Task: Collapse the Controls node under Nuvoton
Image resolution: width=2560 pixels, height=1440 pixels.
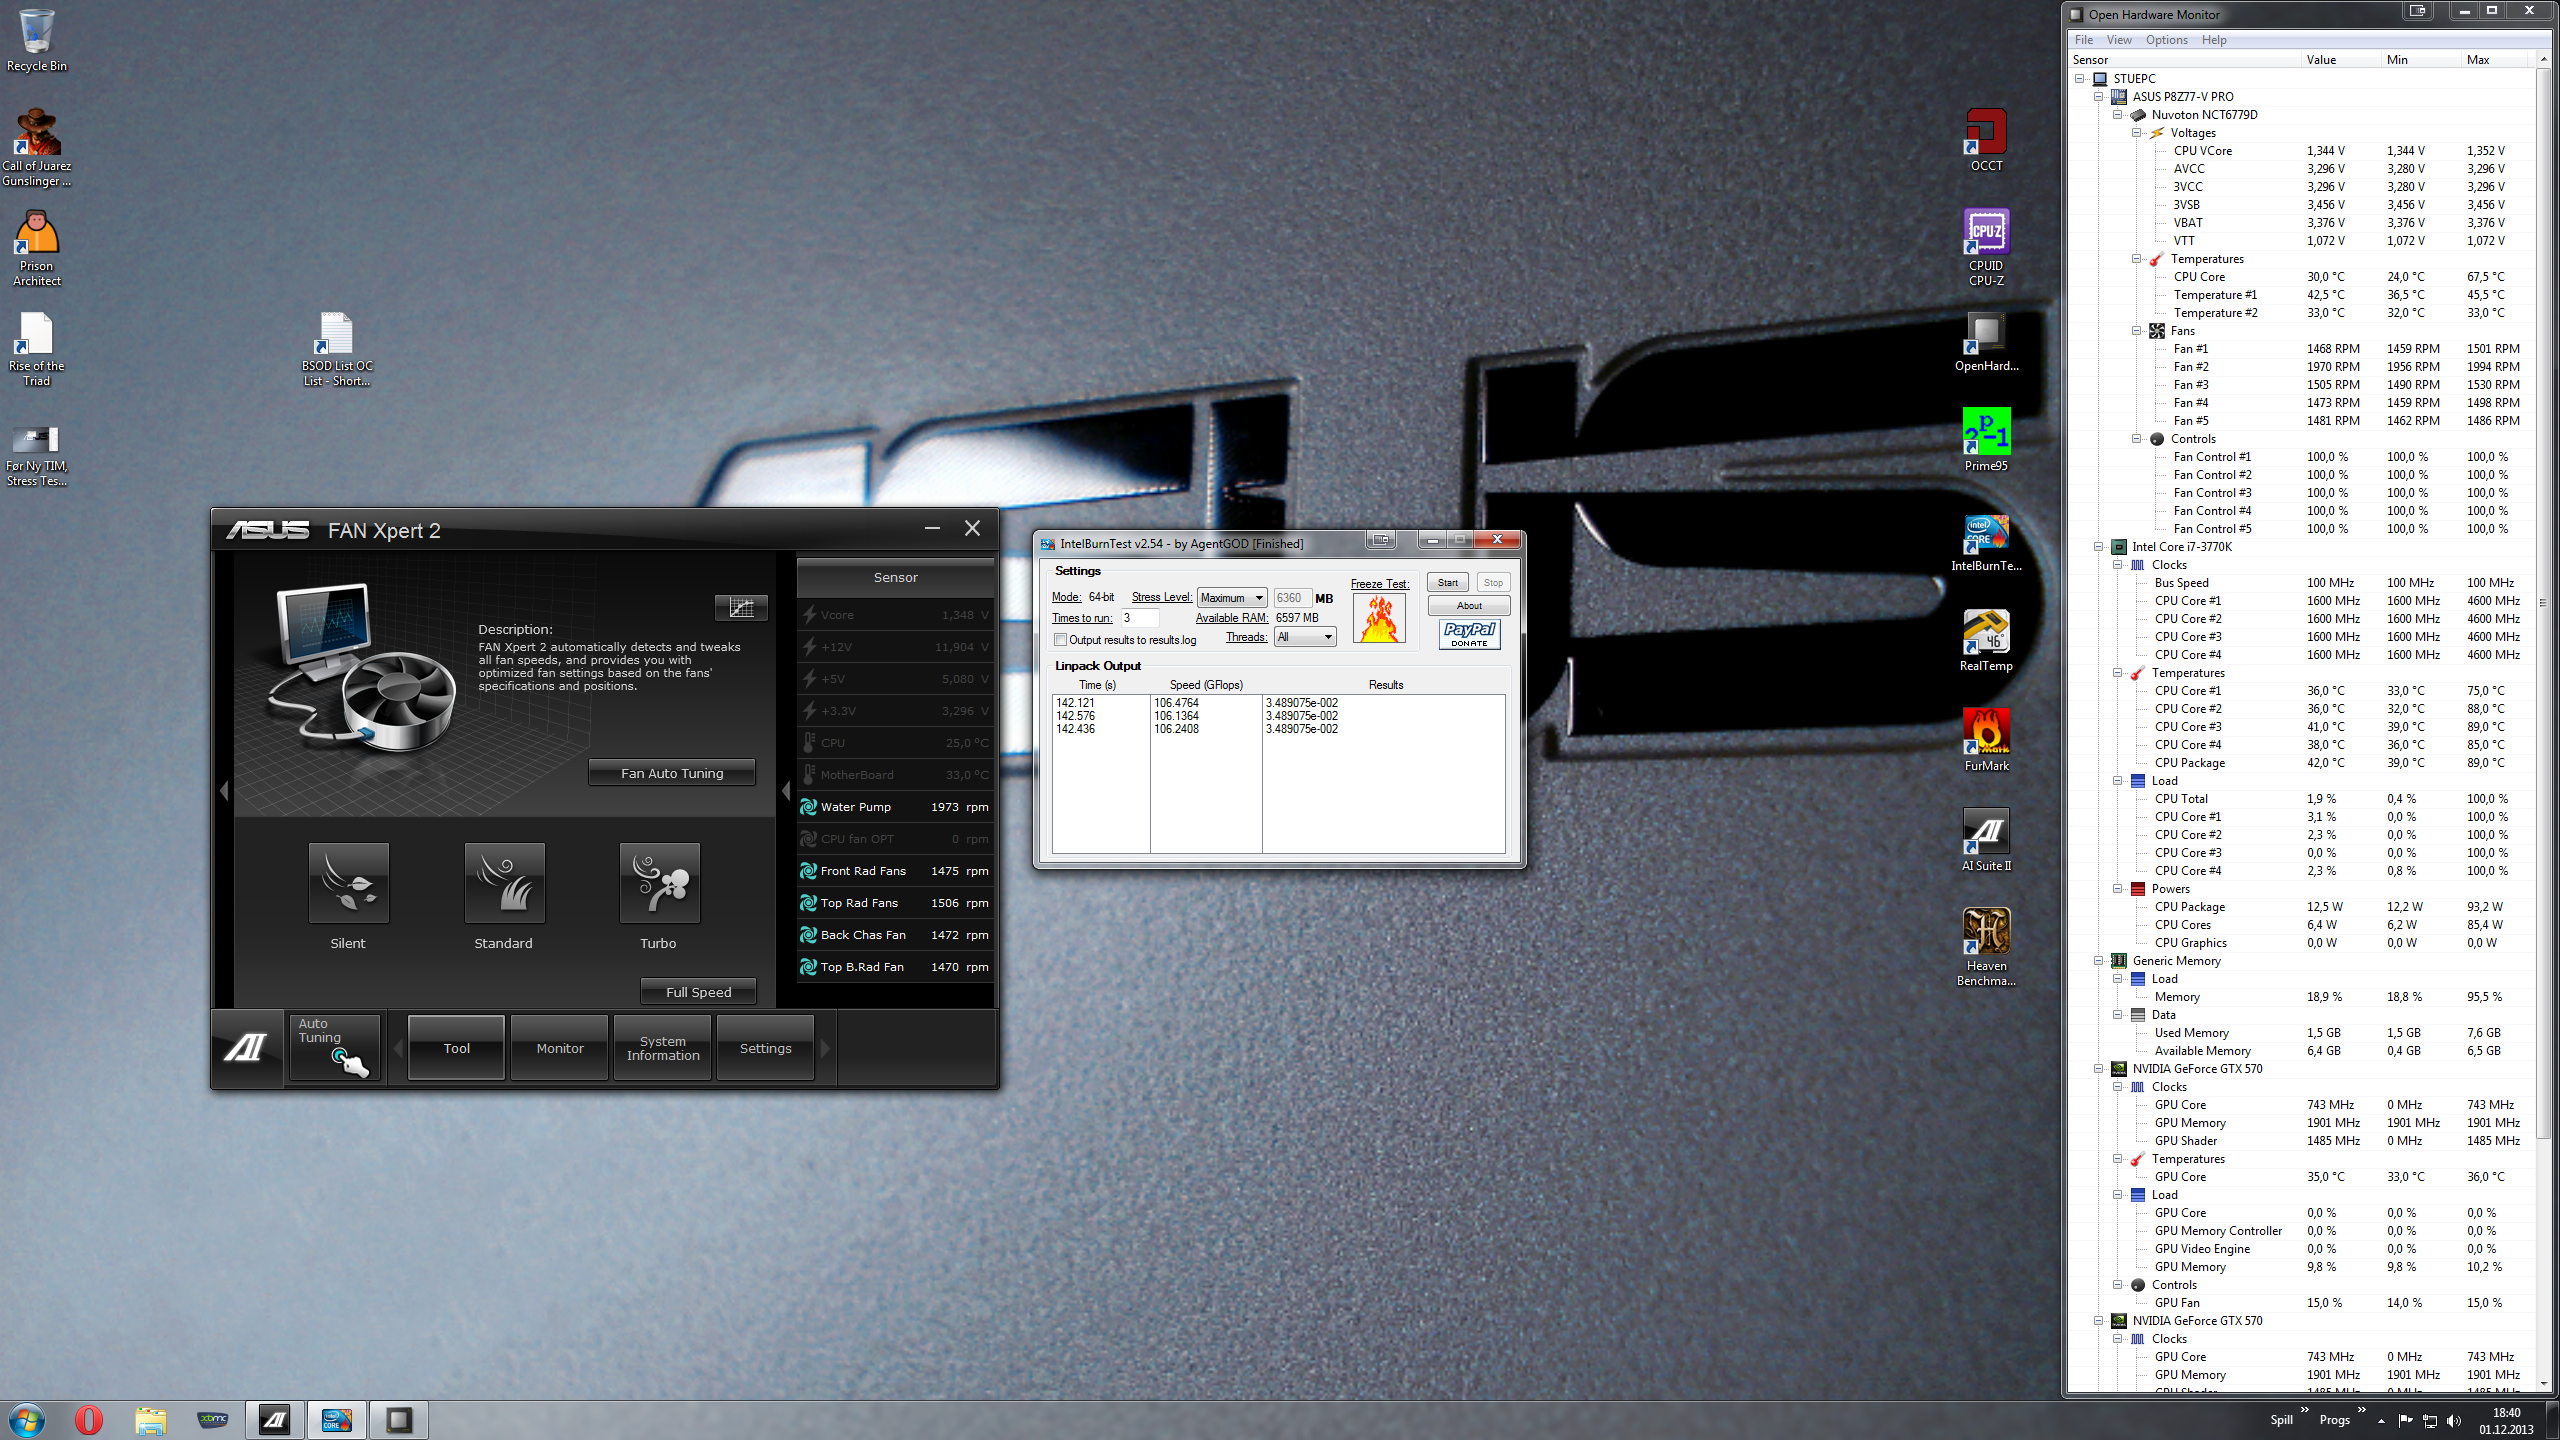Action: [2137, 438]
